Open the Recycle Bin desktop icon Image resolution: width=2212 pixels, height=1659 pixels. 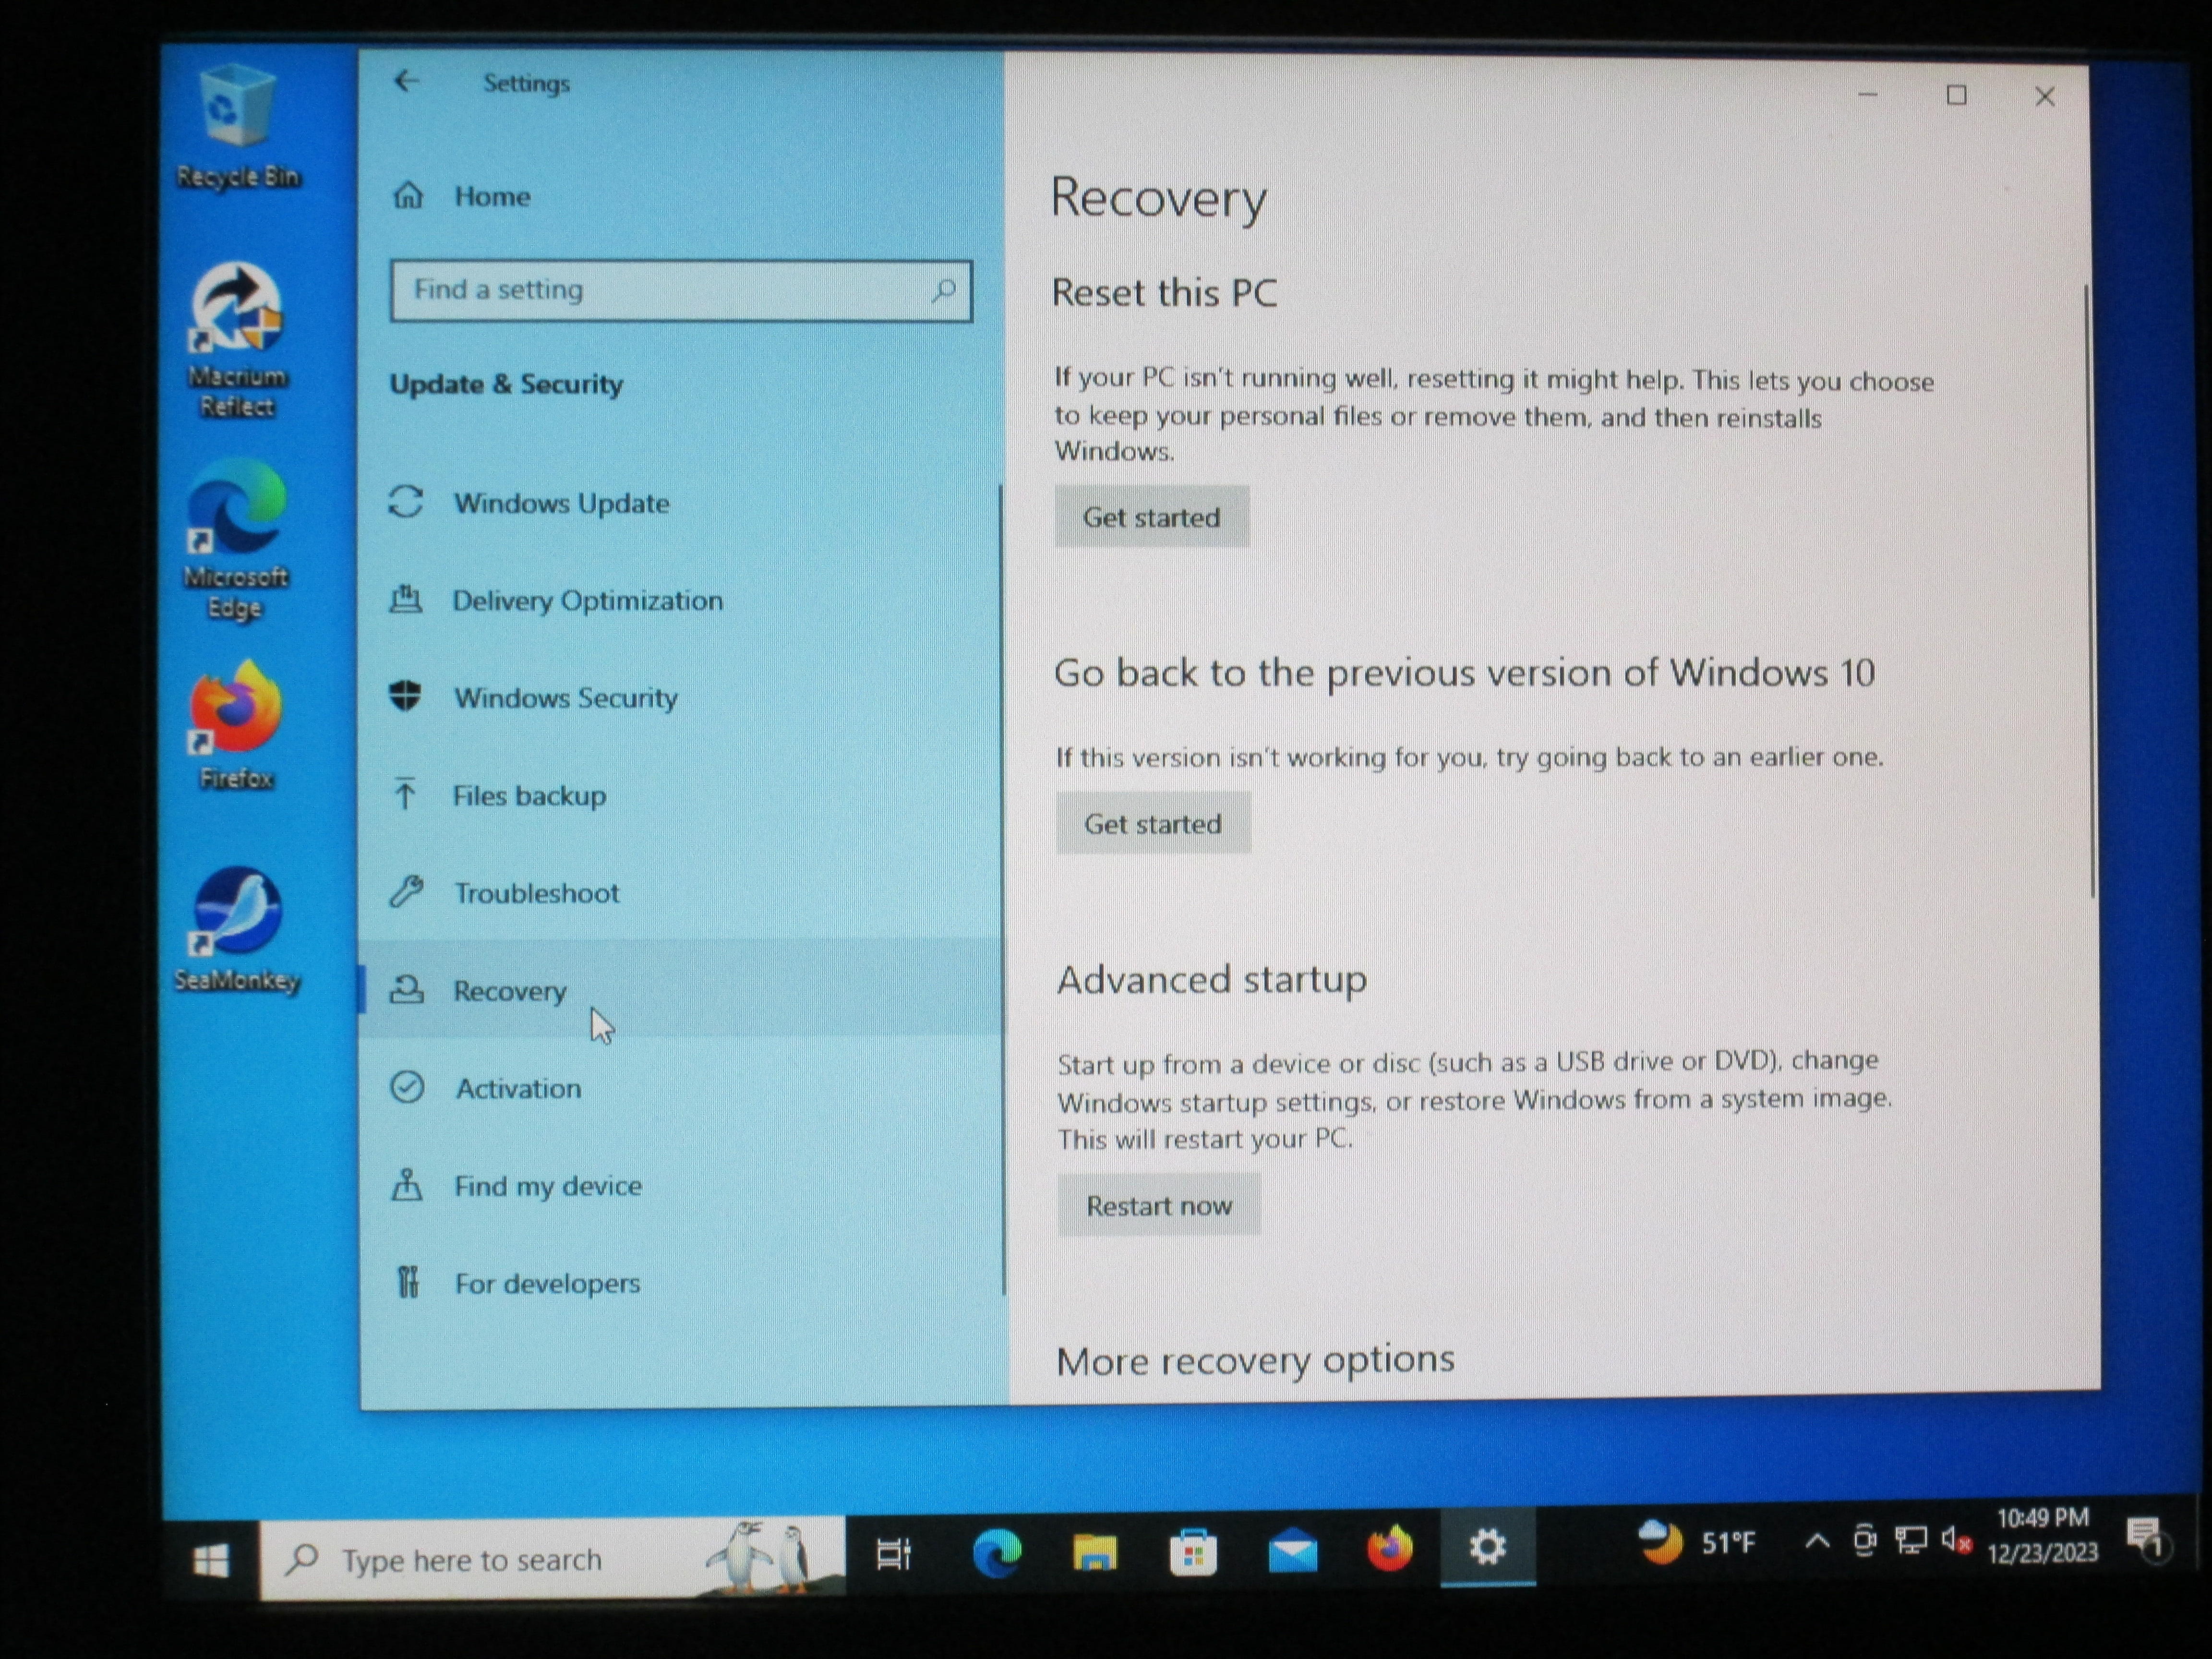pos(238,125)
